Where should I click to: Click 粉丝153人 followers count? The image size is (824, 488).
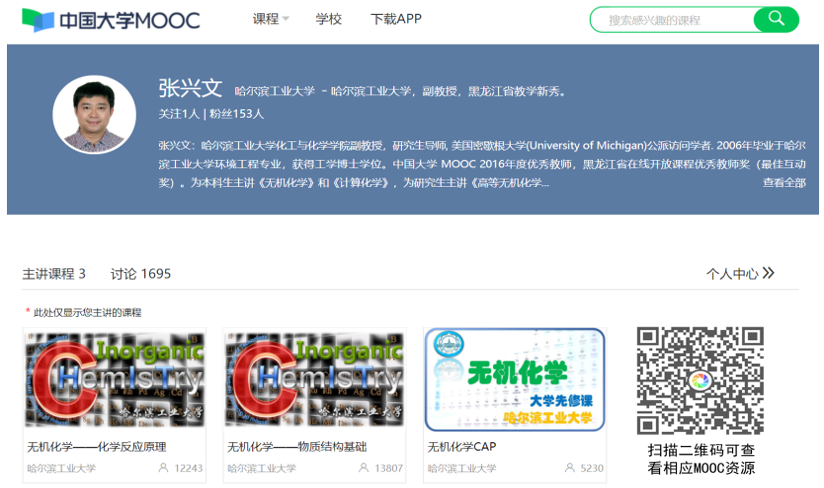coord(236,113)
